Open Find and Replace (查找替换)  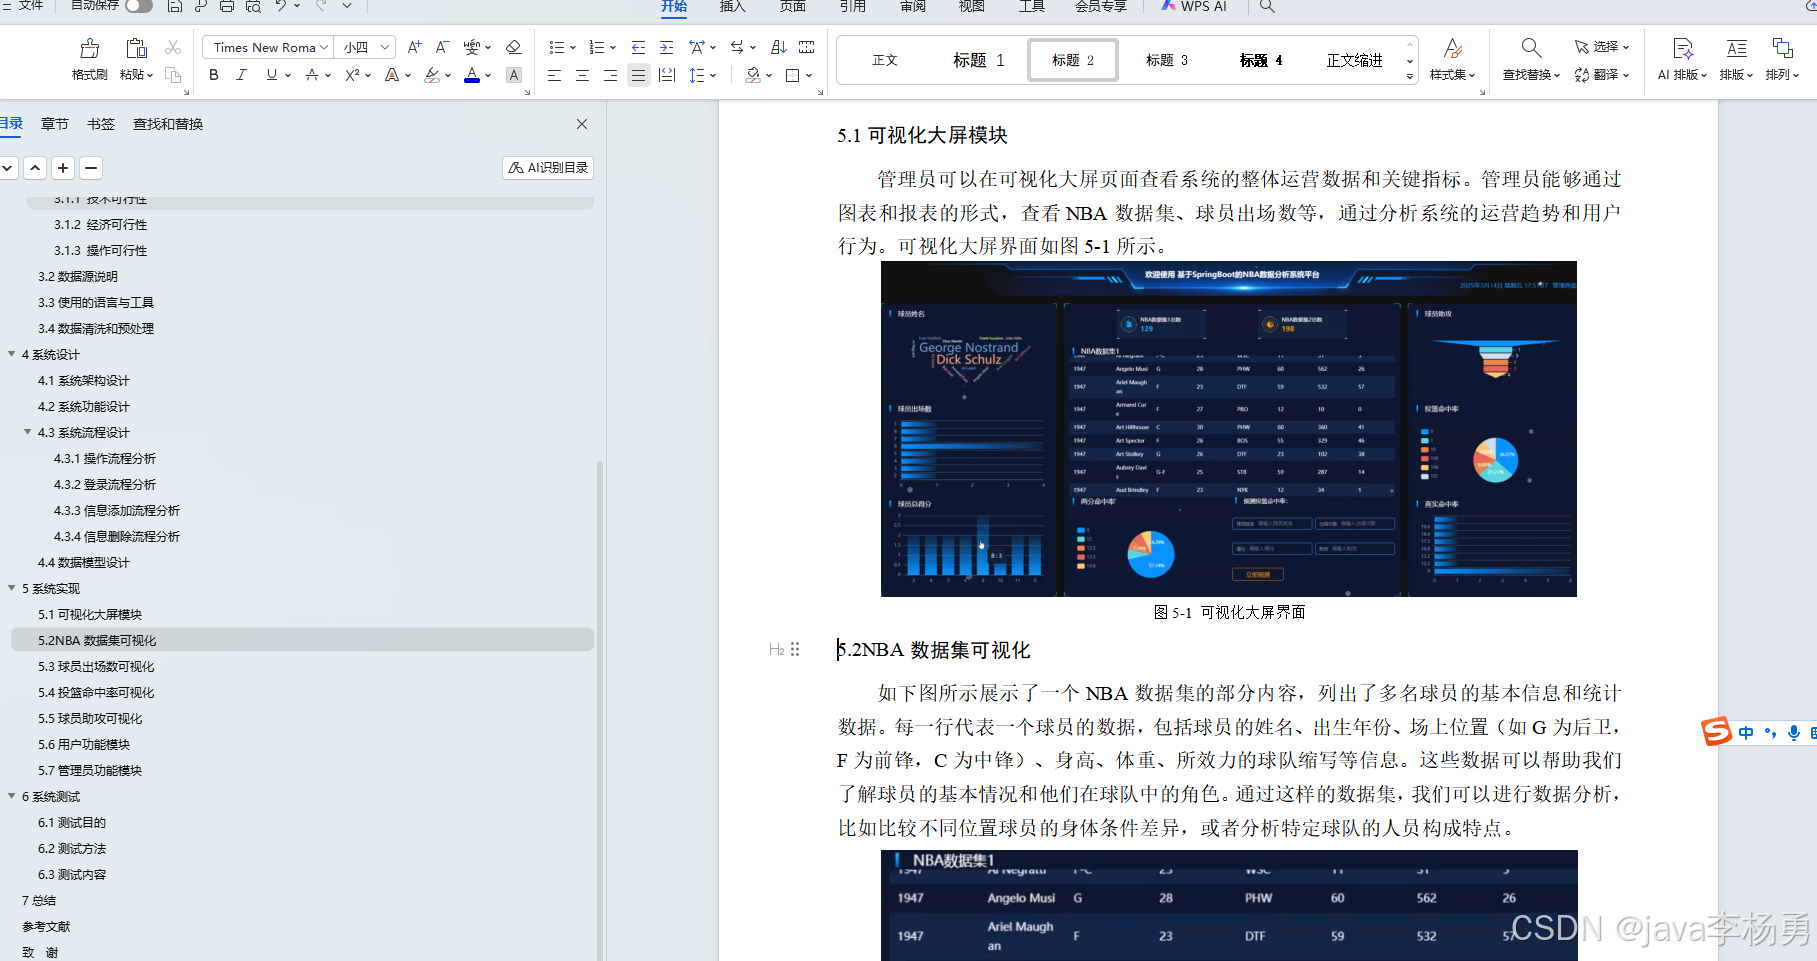1530,57
